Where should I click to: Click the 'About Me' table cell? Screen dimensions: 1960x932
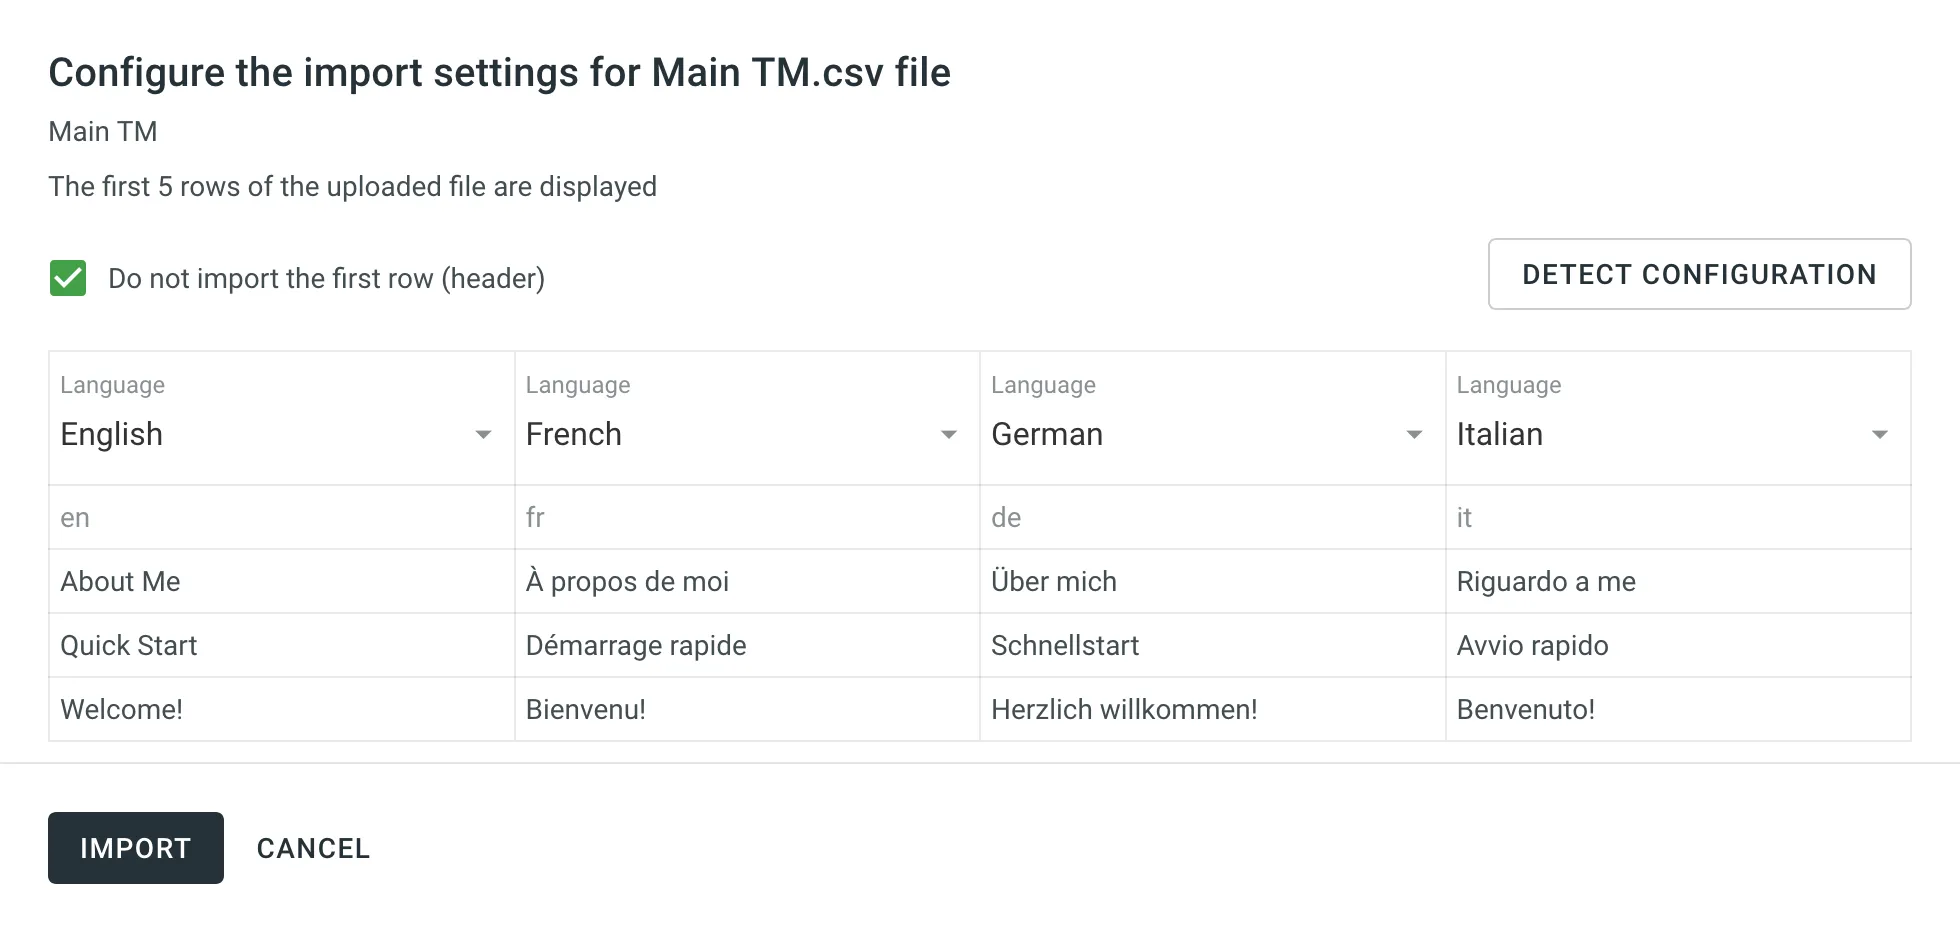(x=120, y=581)
